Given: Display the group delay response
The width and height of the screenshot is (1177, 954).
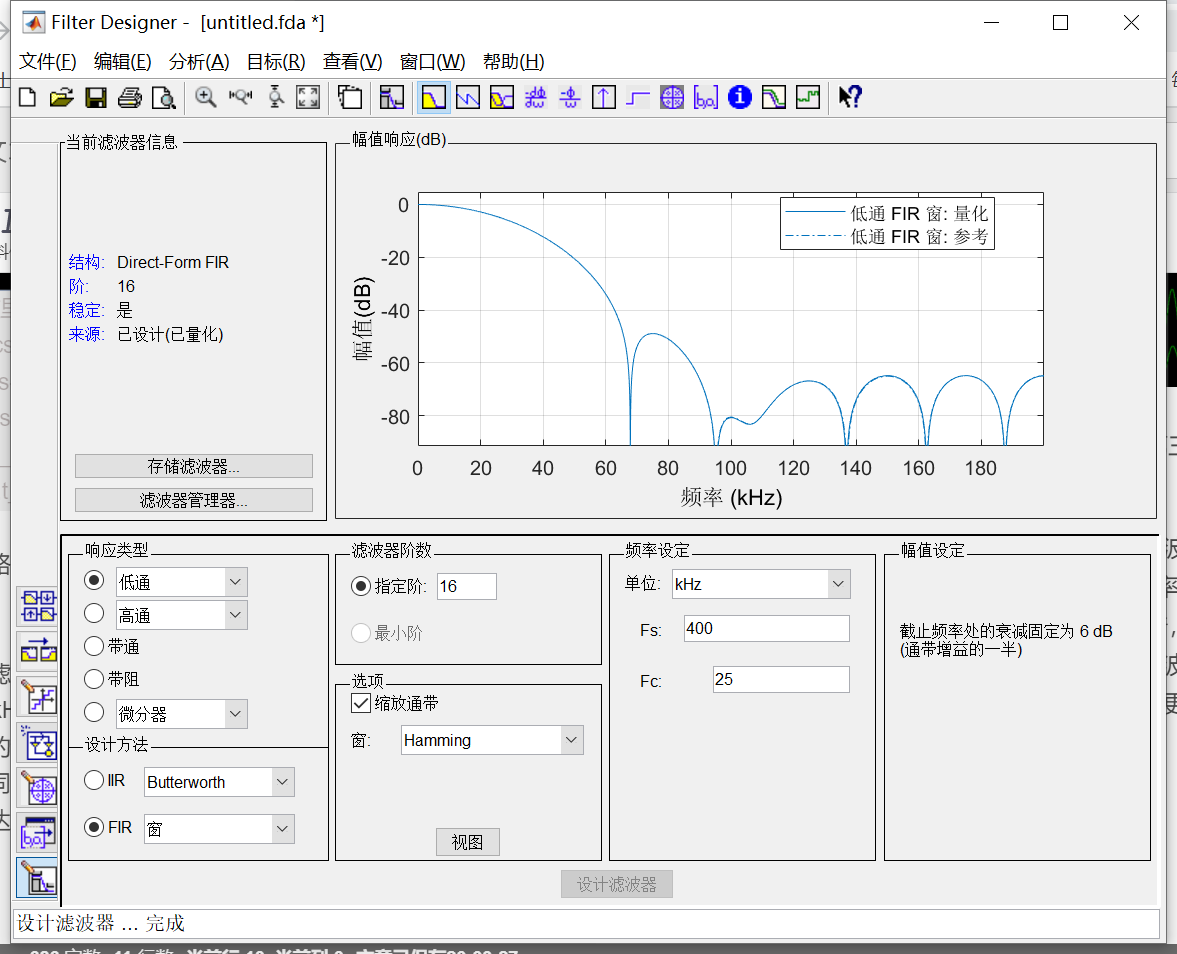Looking at the screenshot, I should [535, 97].
